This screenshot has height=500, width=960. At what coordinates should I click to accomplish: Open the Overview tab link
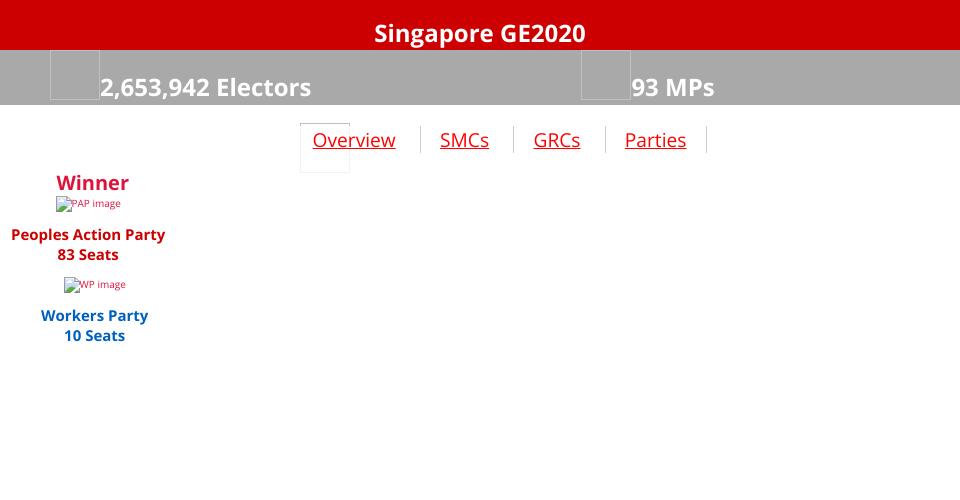354,140
